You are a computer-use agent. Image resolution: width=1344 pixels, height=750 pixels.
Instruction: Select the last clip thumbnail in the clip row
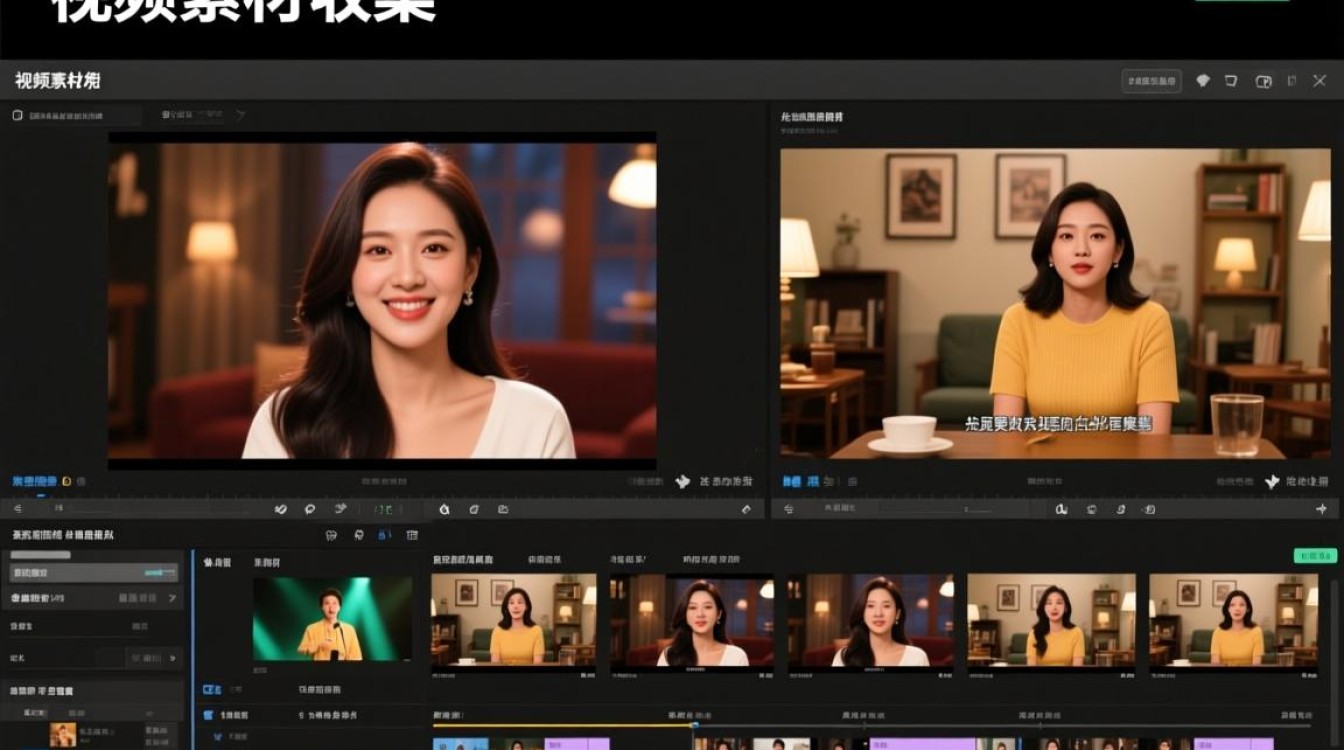pyautogui.click(x=1234, y=620)
